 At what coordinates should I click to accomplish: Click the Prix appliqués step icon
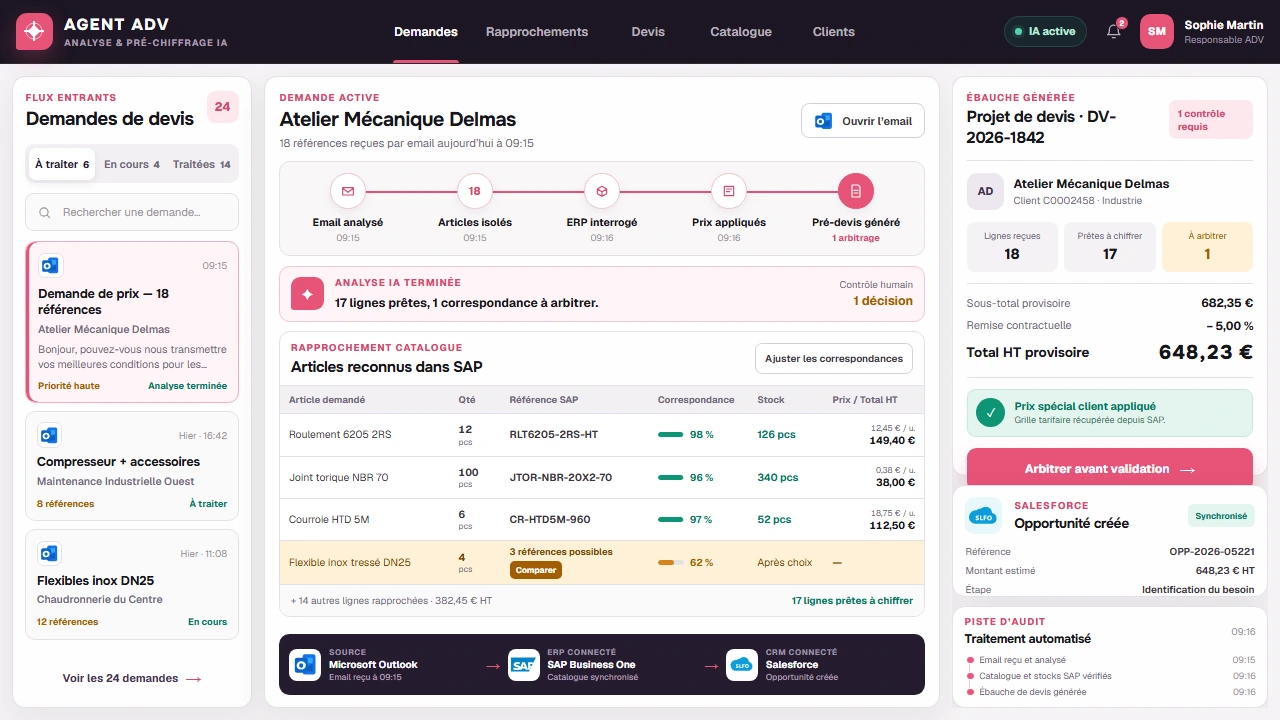click(729, 190)
